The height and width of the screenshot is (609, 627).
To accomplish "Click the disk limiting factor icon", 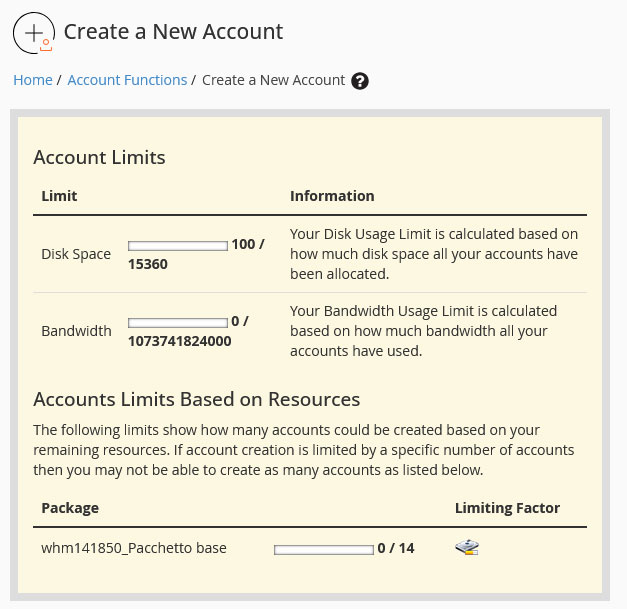I will pos(467,548).
